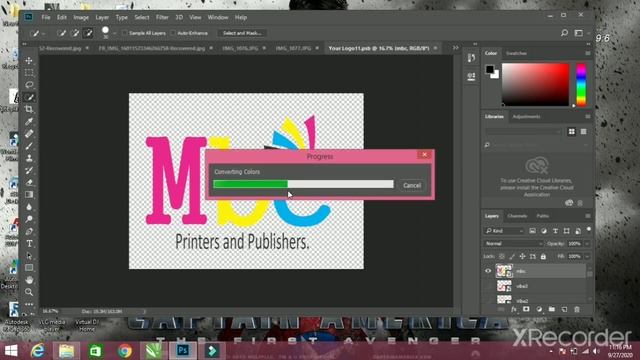Close the Progress dialog with X
This screenshot has height=360, width=640.
424,155
